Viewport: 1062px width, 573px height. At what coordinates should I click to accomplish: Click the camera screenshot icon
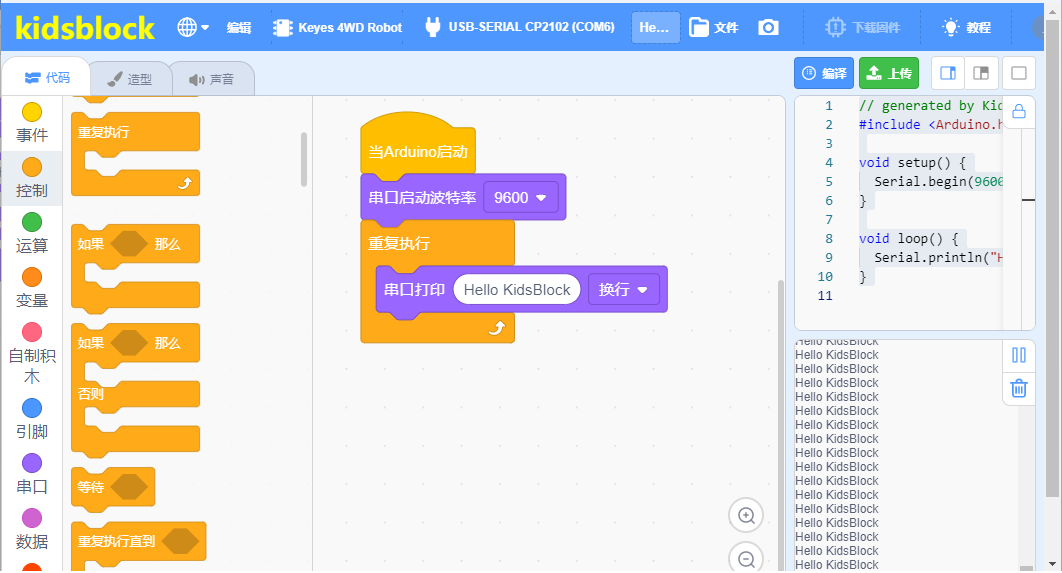click(768, 27)
